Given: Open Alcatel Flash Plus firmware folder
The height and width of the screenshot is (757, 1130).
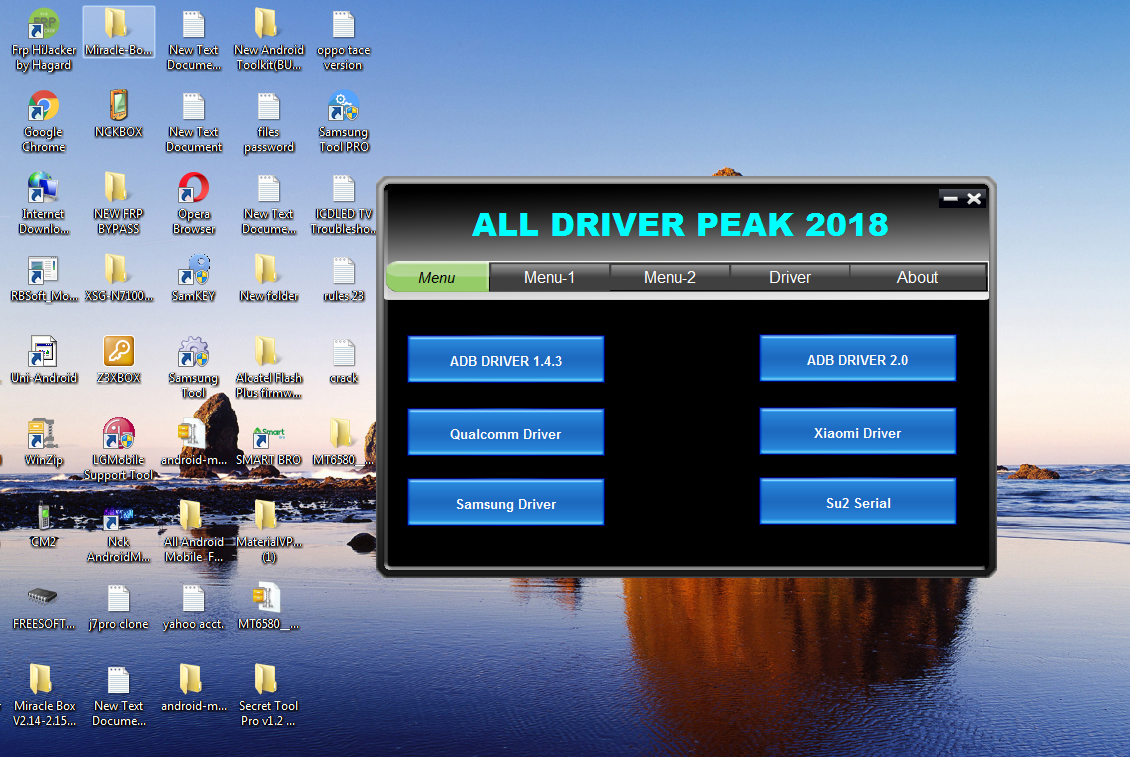Looking at the screenshot, I should [268, 368].
